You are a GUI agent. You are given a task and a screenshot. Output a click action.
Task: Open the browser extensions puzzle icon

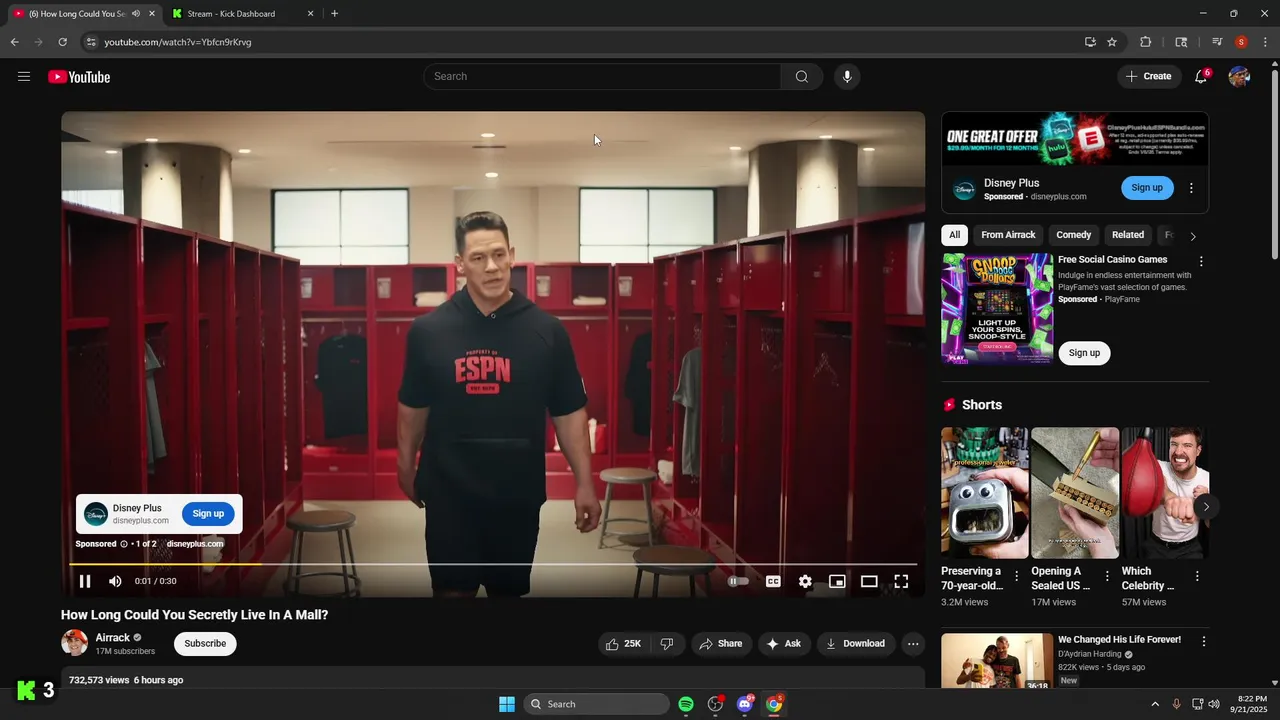[x=1146, y=42]
